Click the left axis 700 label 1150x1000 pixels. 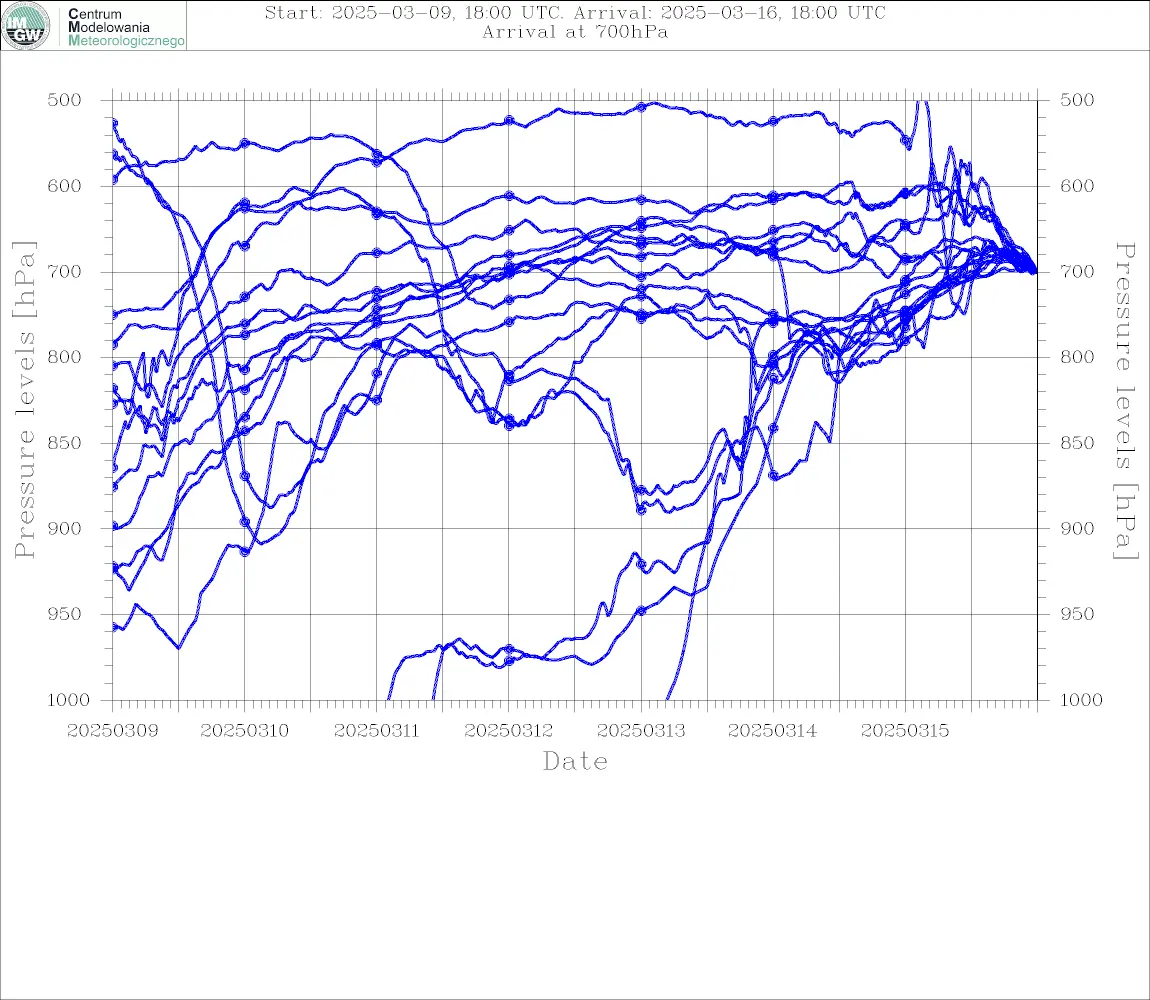tap(65, 271)
